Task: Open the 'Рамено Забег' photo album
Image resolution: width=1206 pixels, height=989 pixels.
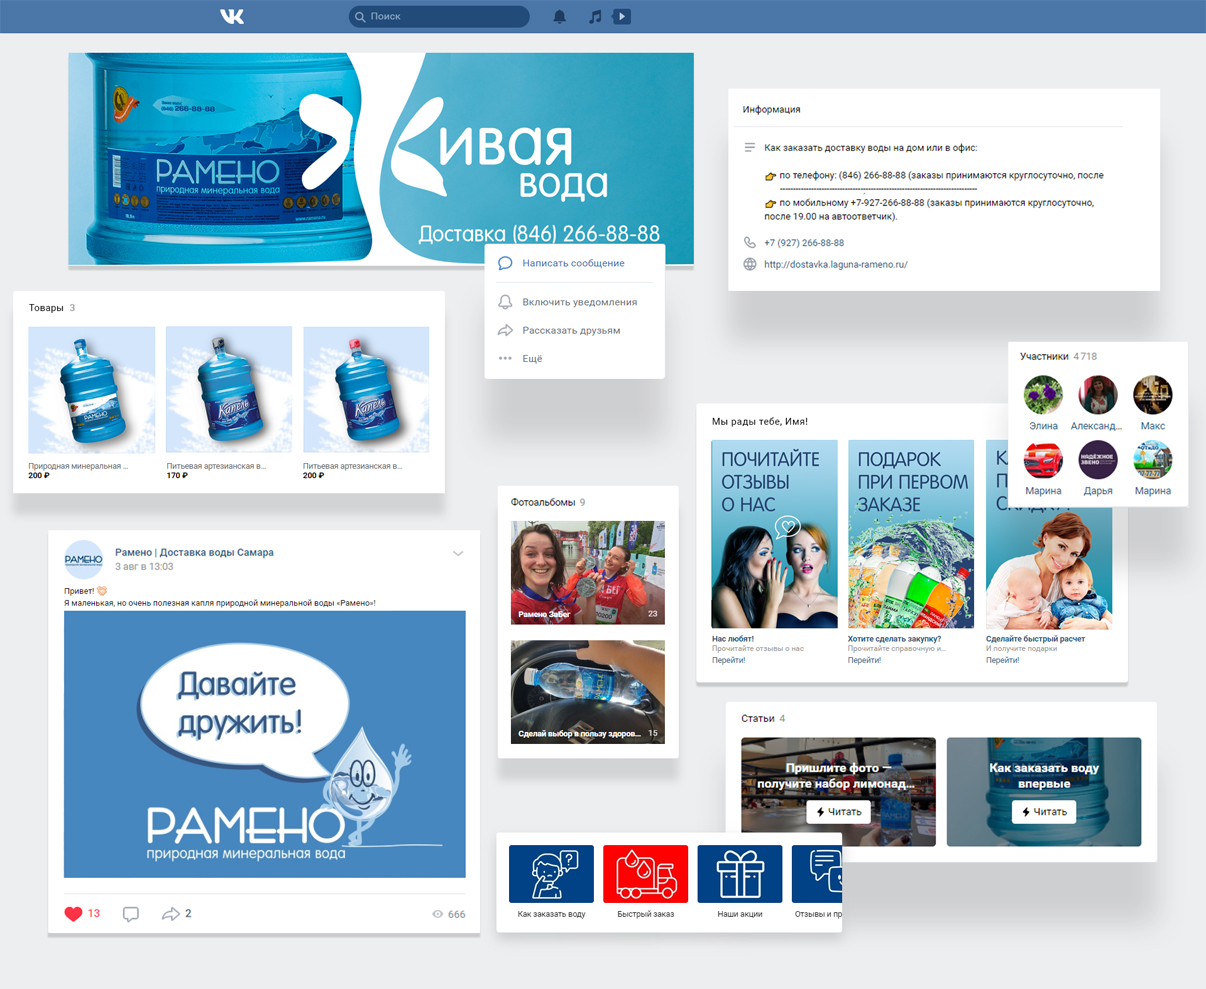Action: [x=588, y=572]
